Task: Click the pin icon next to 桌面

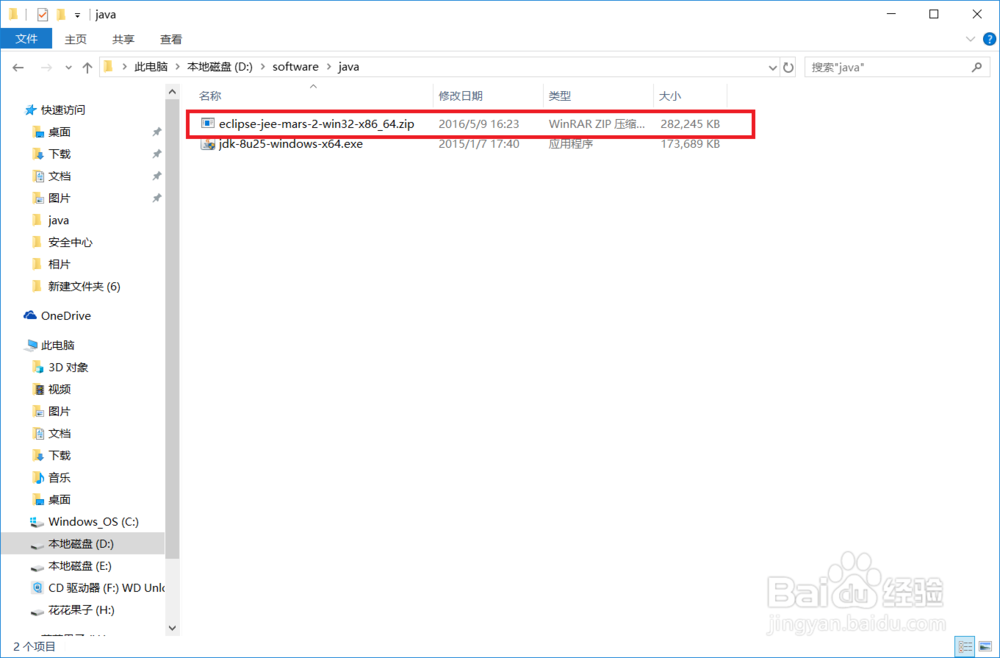Action: click(156, 132)
